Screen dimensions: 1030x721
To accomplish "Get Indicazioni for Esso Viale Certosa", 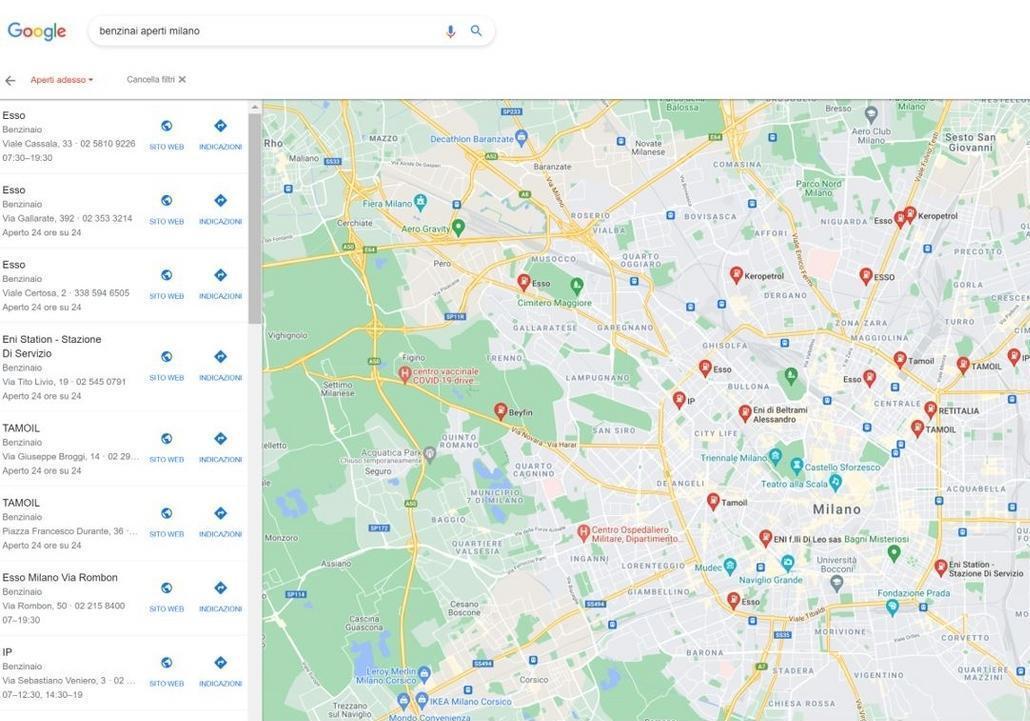I will 221,284.
